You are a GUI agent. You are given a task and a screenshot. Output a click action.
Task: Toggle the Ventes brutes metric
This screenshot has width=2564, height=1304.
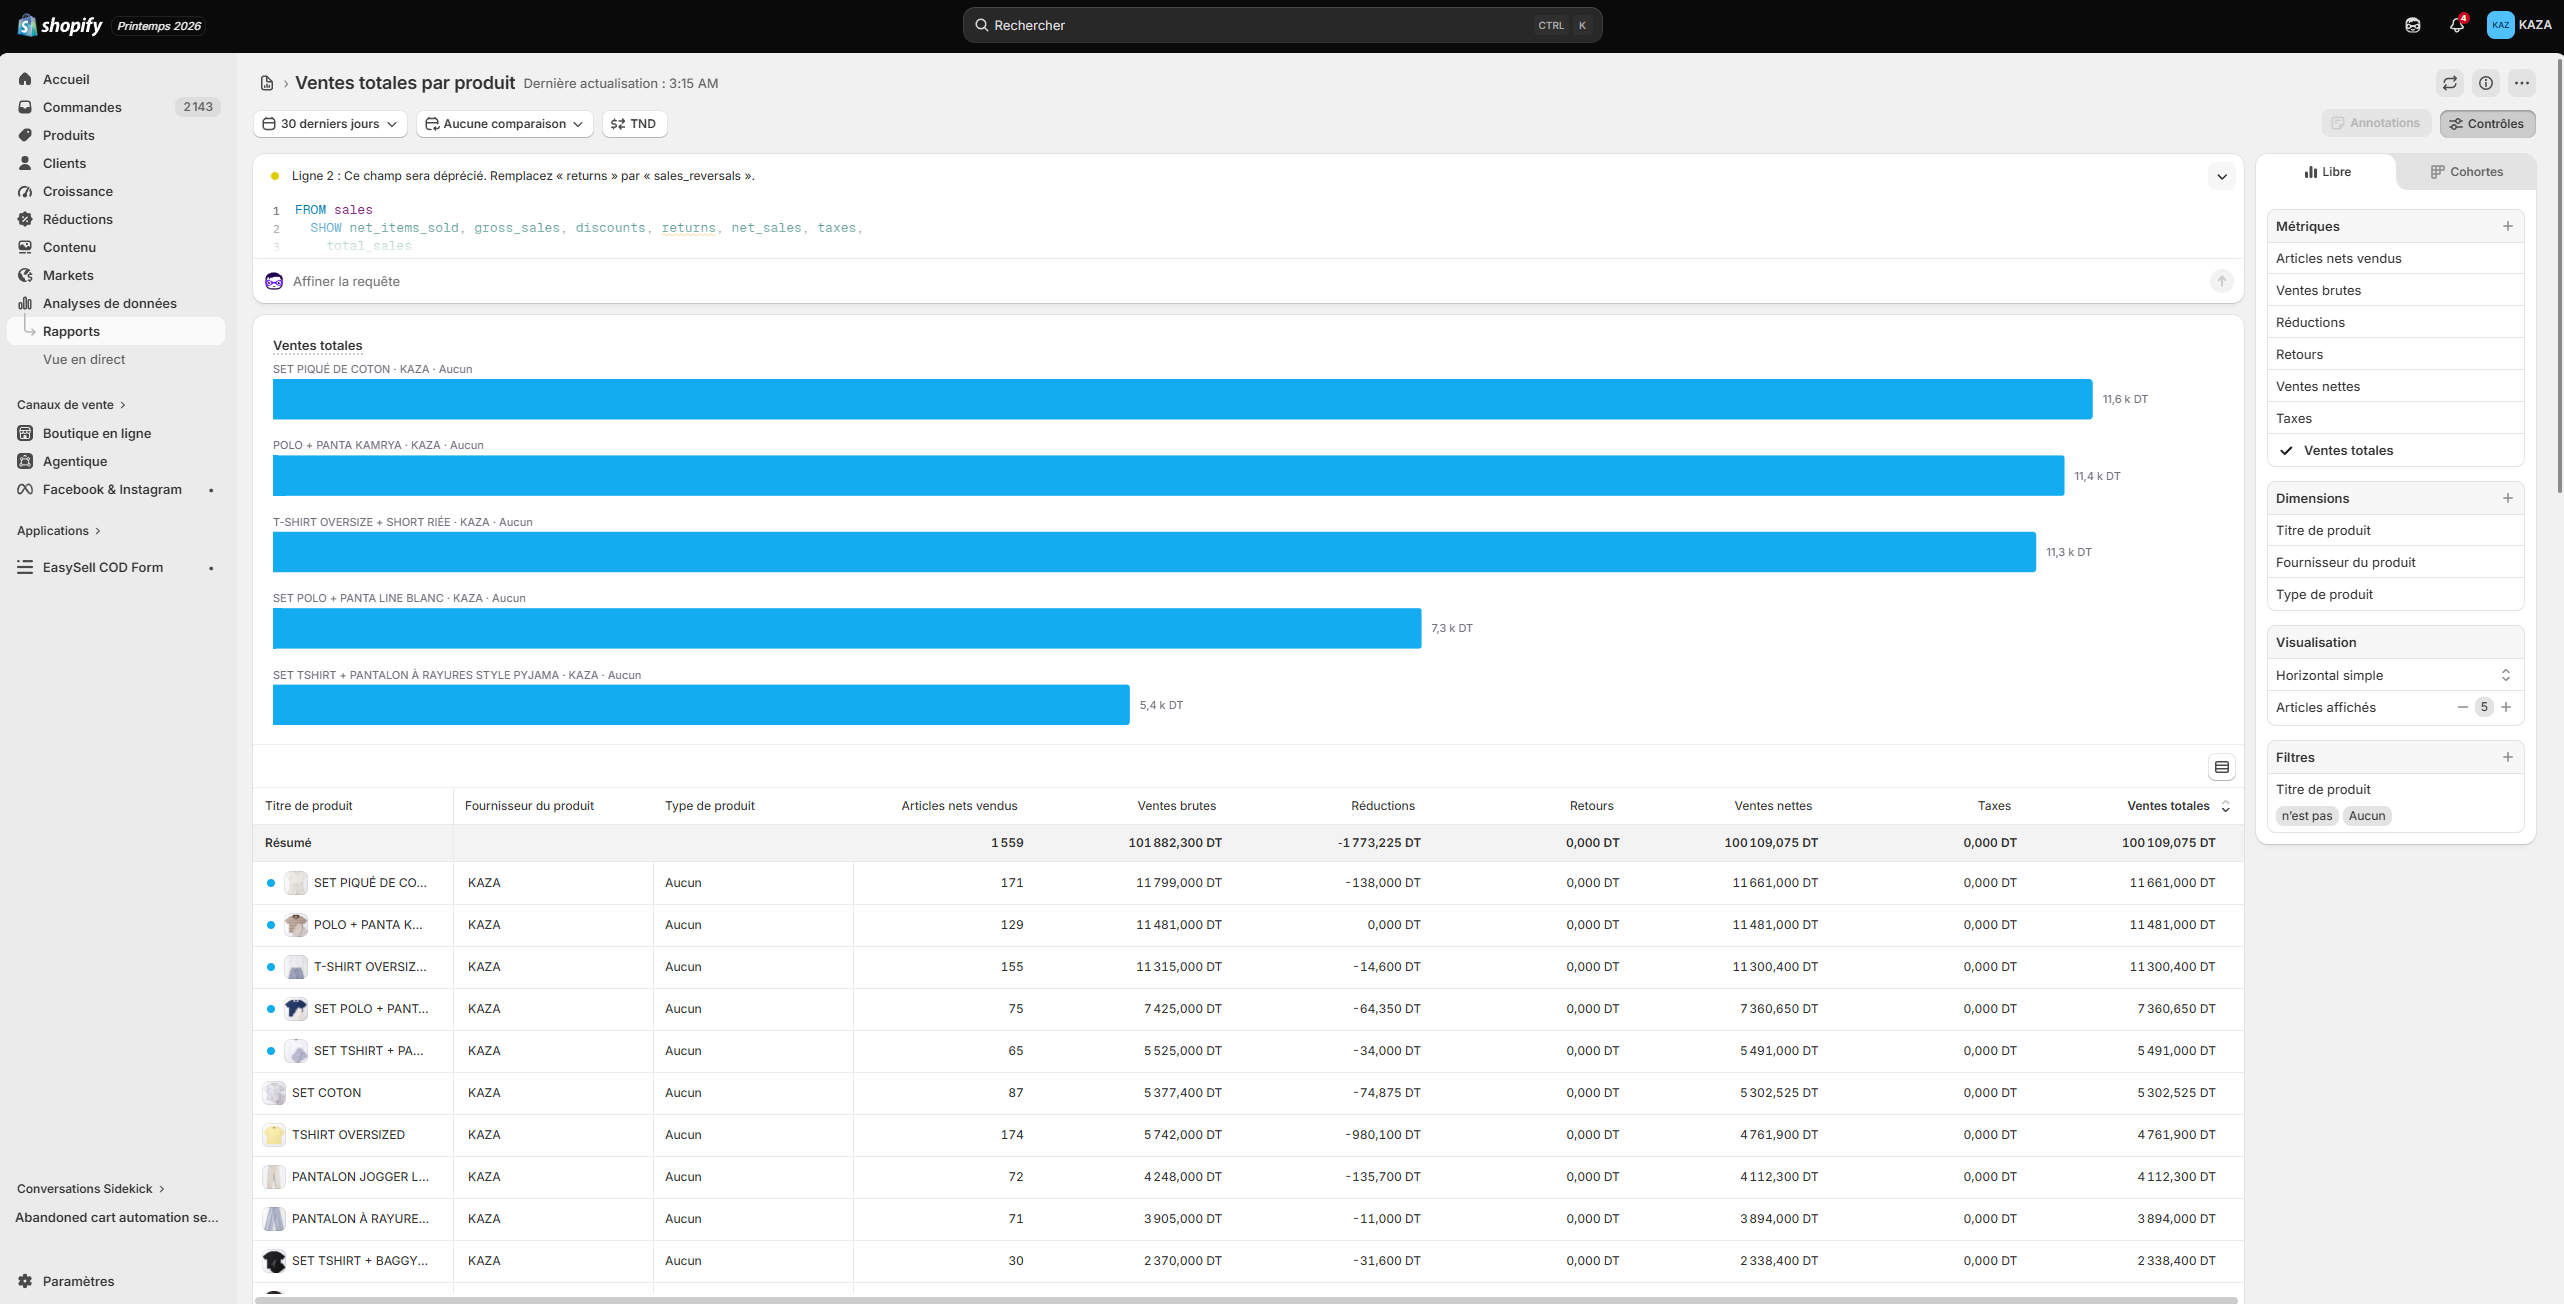[2396, 290]
